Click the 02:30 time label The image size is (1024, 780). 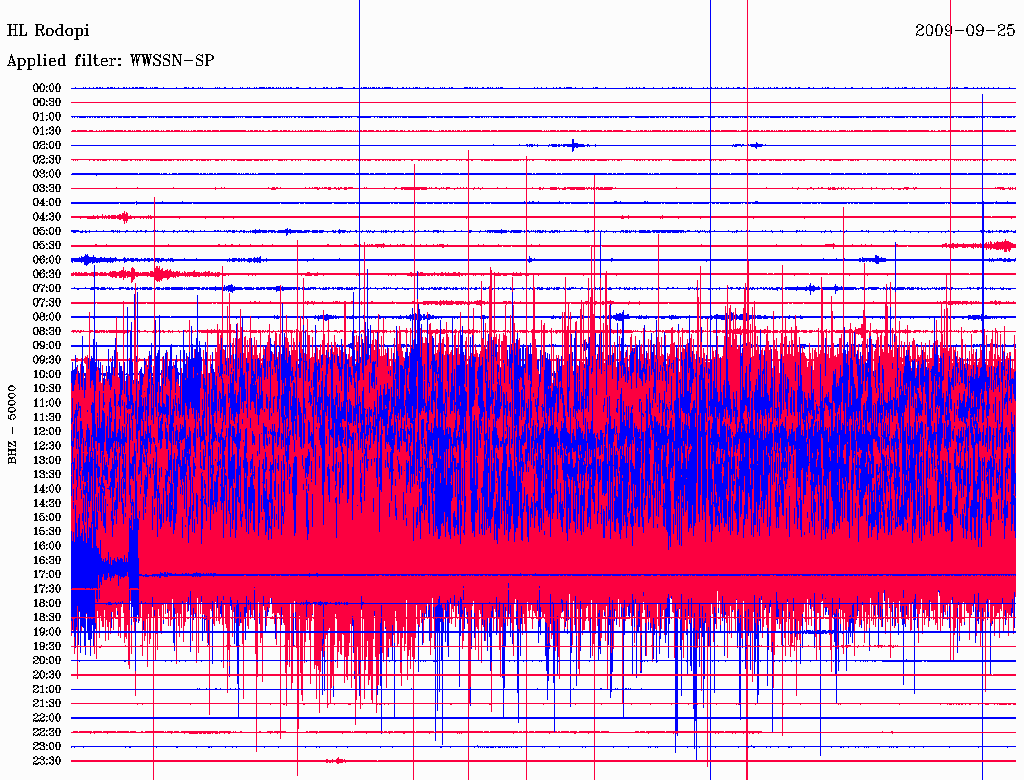[x=46, y=160]
